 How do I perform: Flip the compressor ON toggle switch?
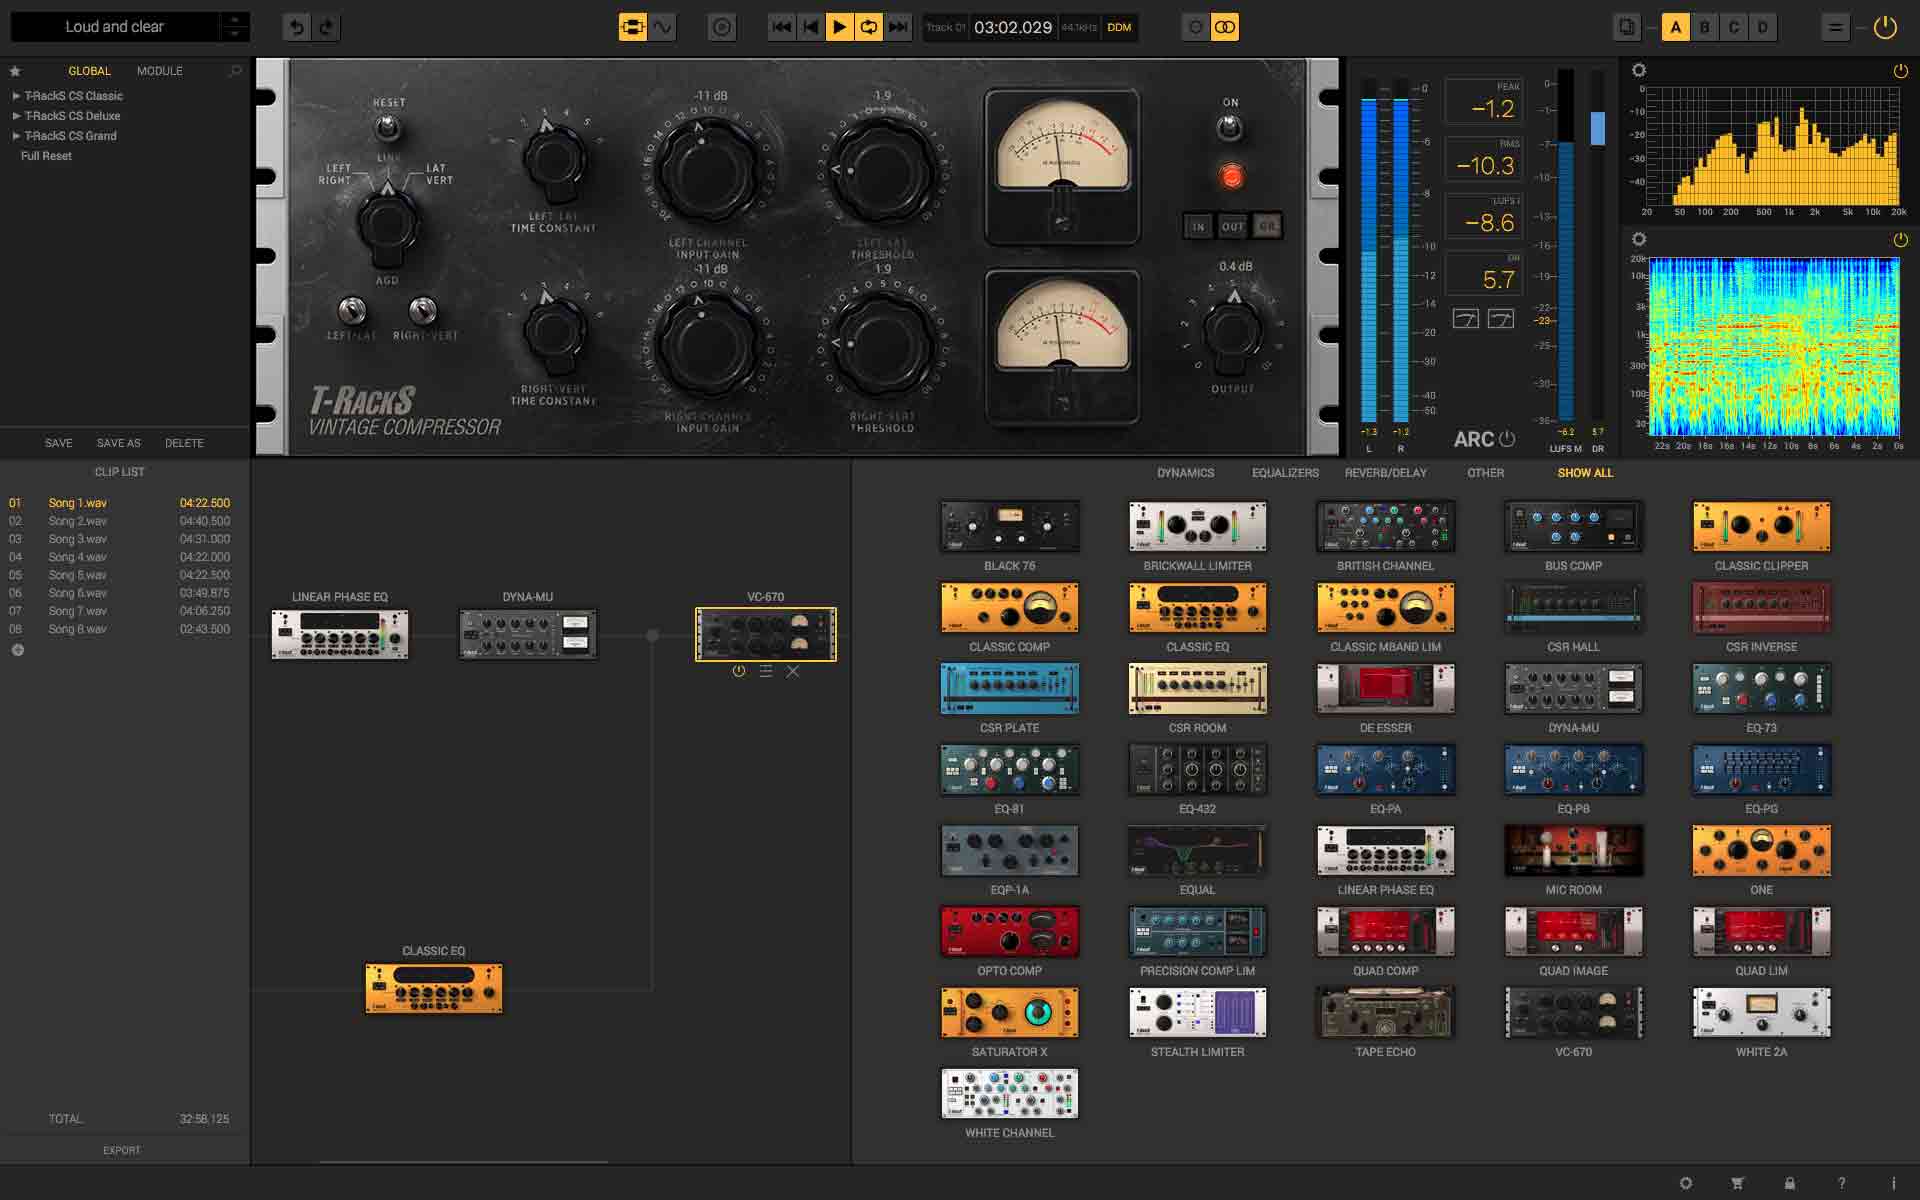point(1230,127)
